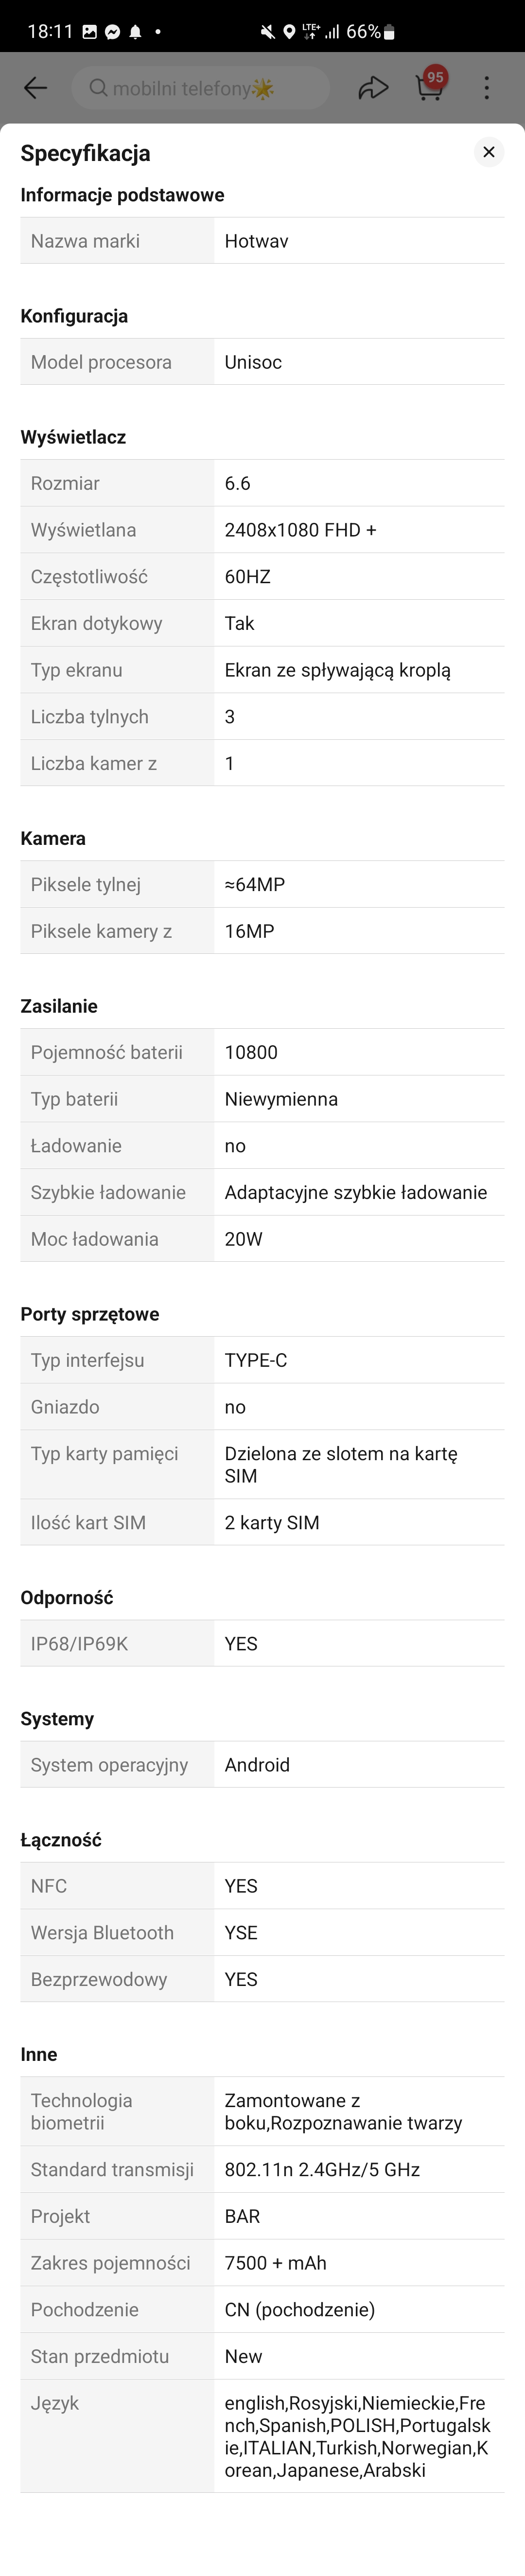The image size is (525, 2576).
Task: Focus the 'mobilni telefony' search field
Action: click(201, 88)
